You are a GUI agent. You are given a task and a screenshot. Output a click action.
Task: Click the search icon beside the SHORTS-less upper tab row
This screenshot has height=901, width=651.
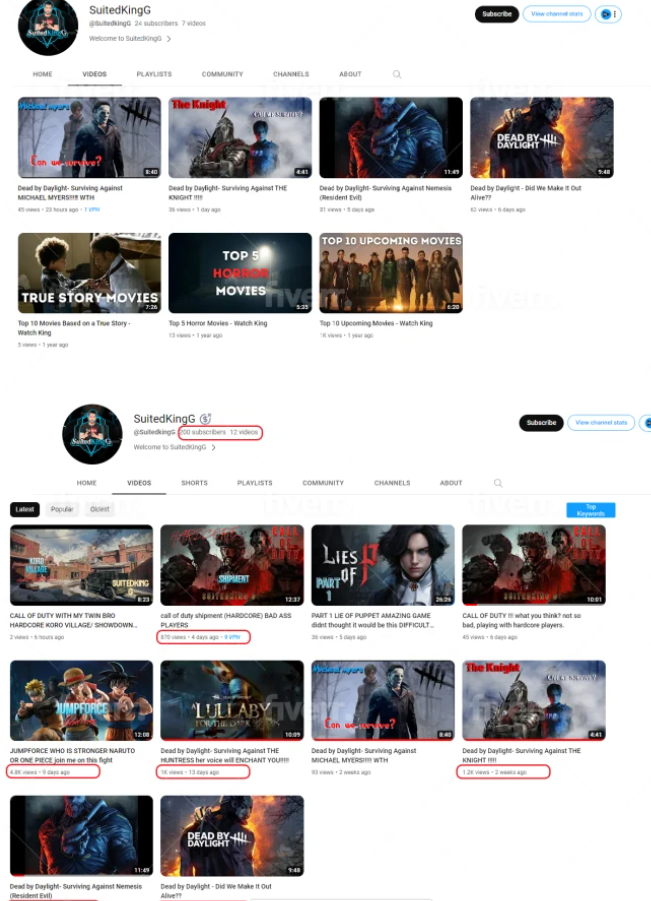pyautogui.click(x=397, y=74)
